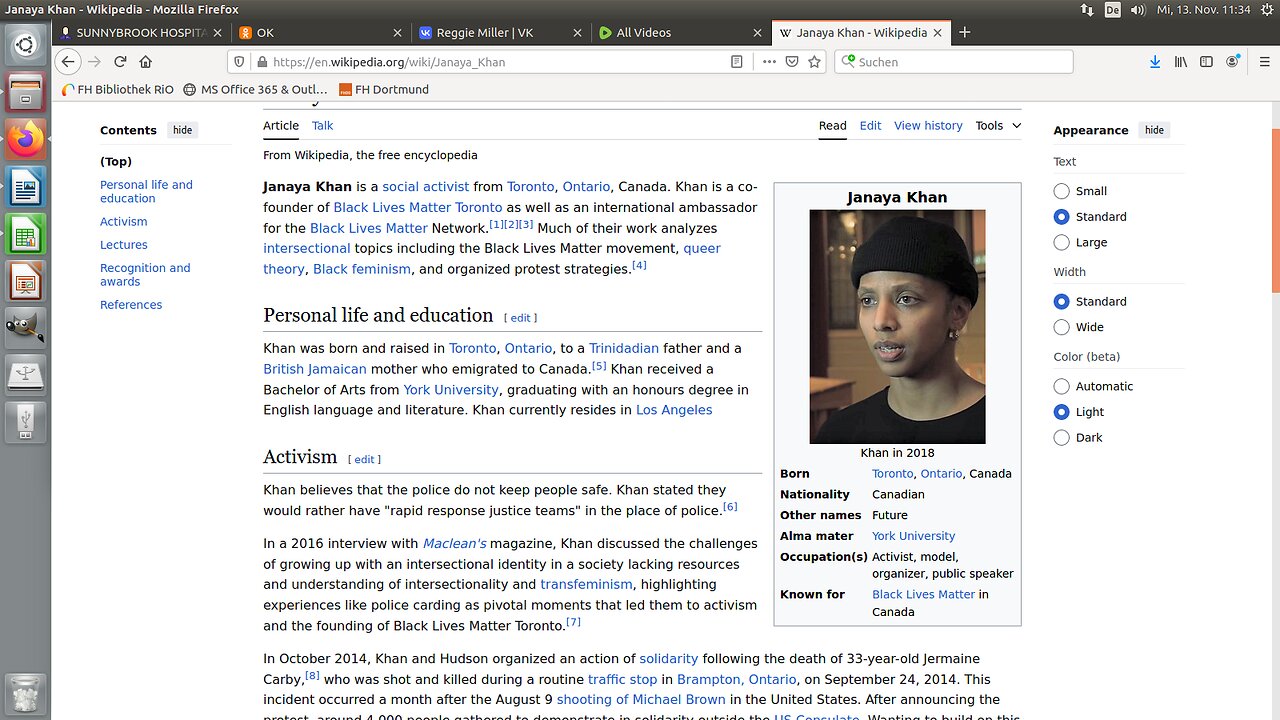Open the Firefox account avatar icon
Image resolution: width=1280 pixels, height=720 pixels.
point(1233,61)
